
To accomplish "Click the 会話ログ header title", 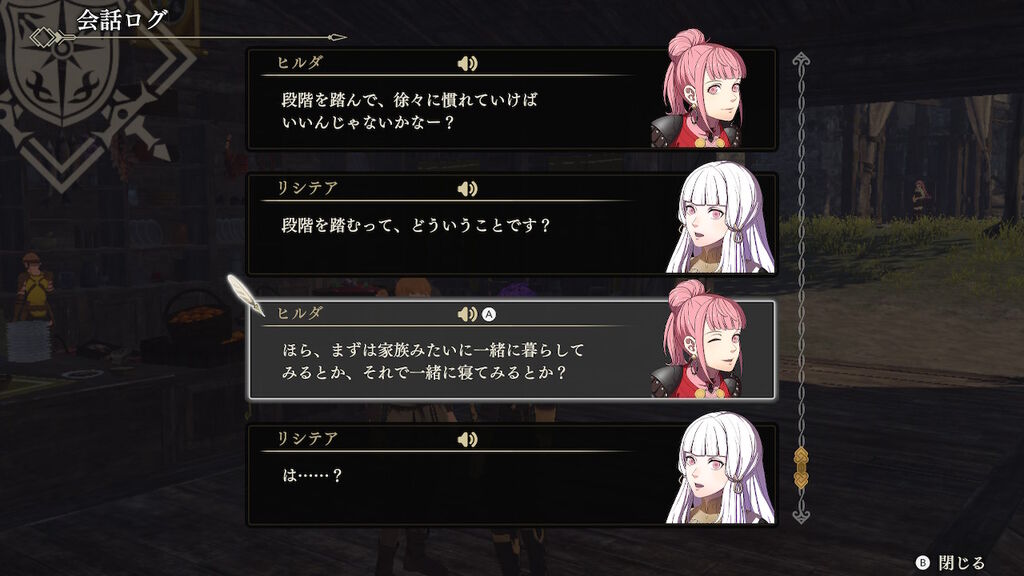I will 121,20.
